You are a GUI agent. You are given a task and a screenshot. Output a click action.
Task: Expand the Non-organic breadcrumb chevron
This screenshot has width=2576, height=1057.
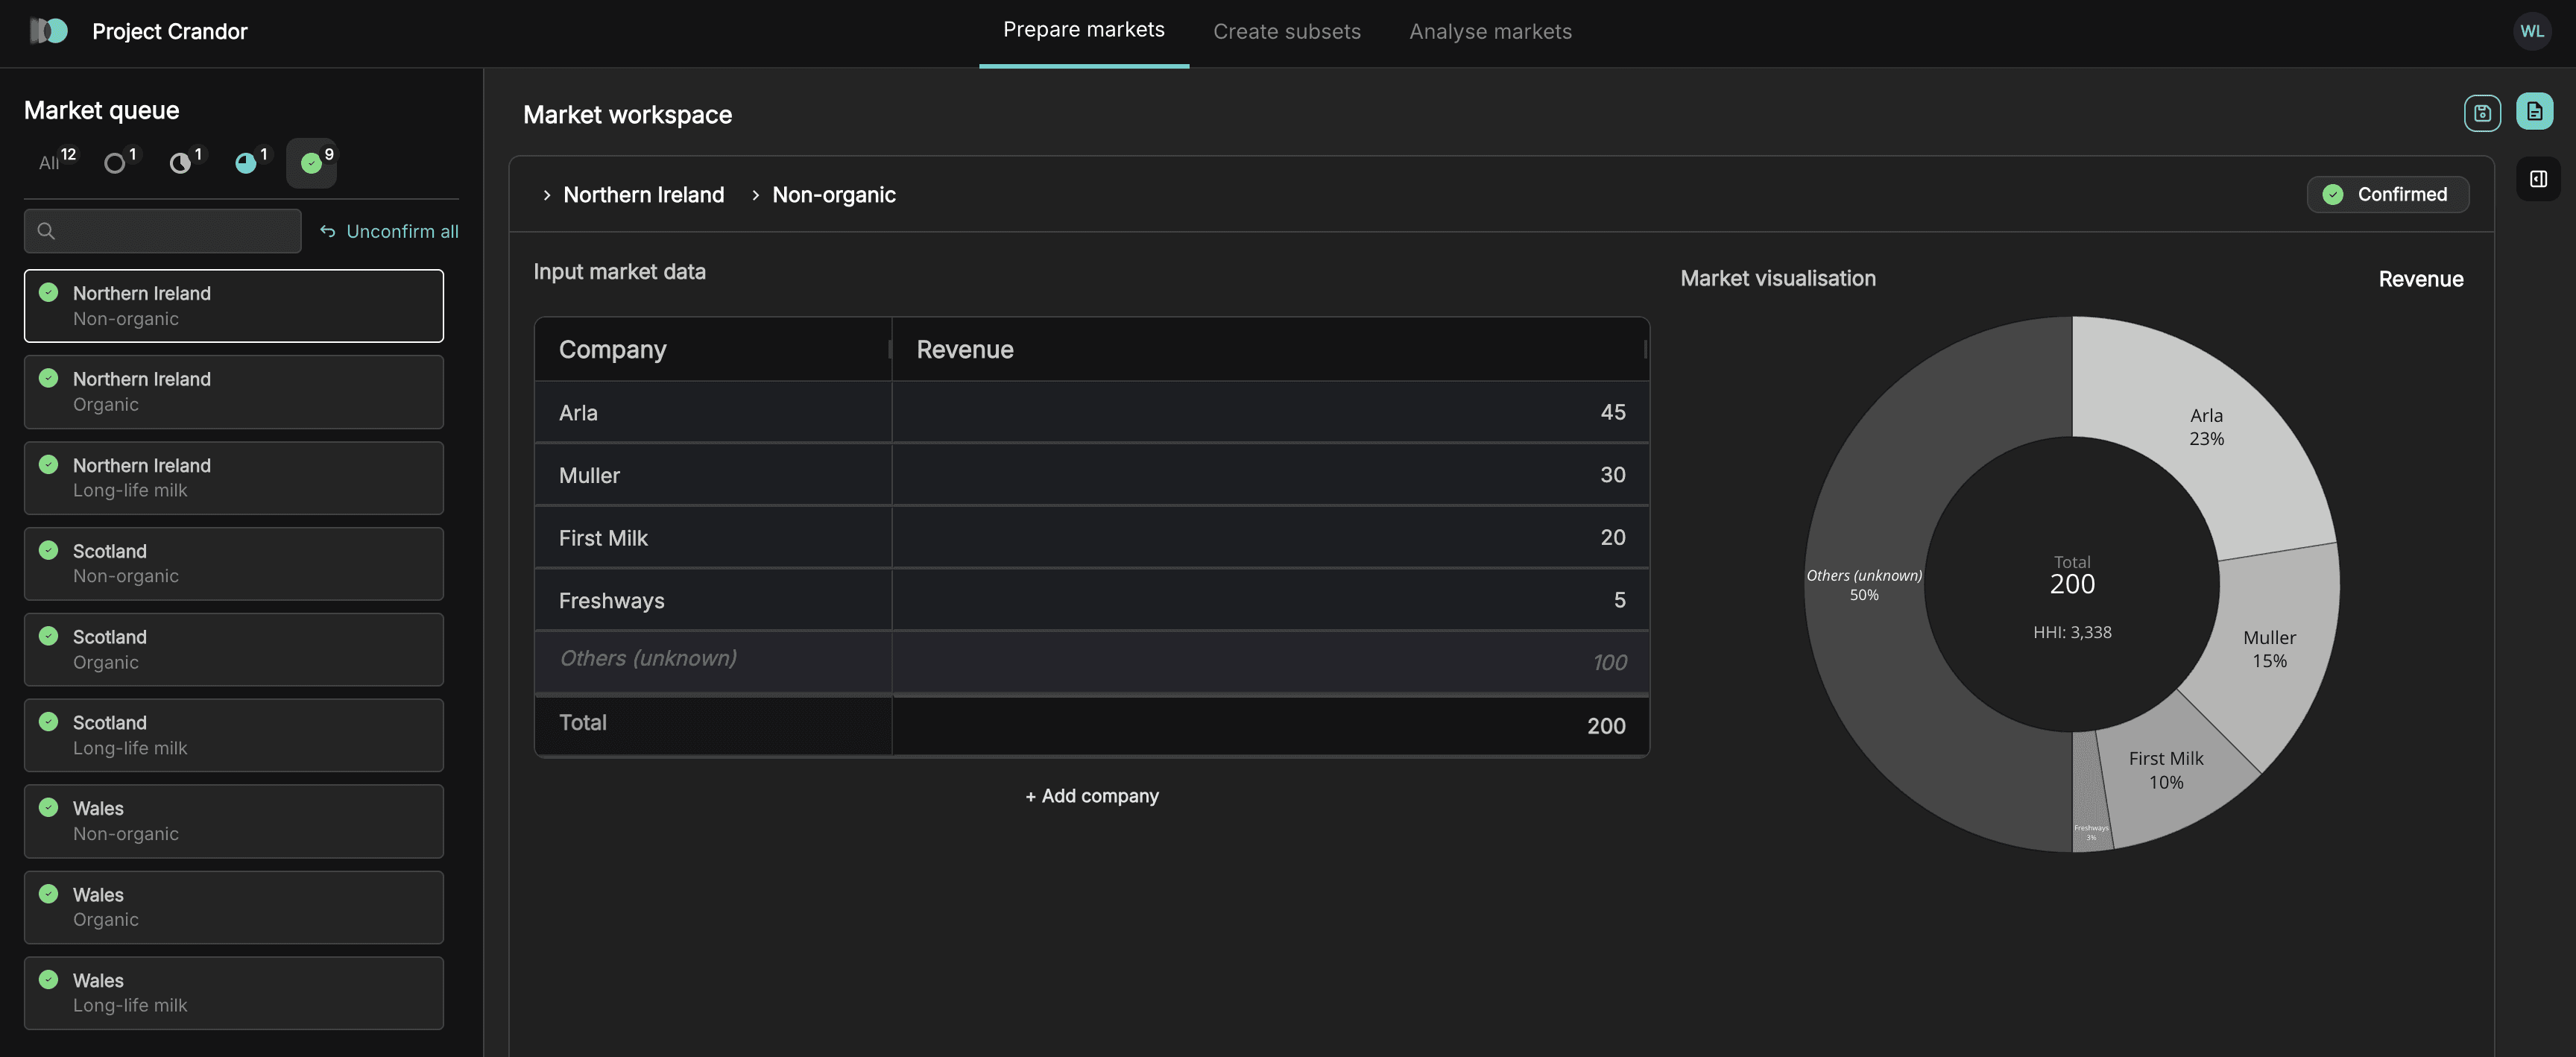[x=755, y=195]
